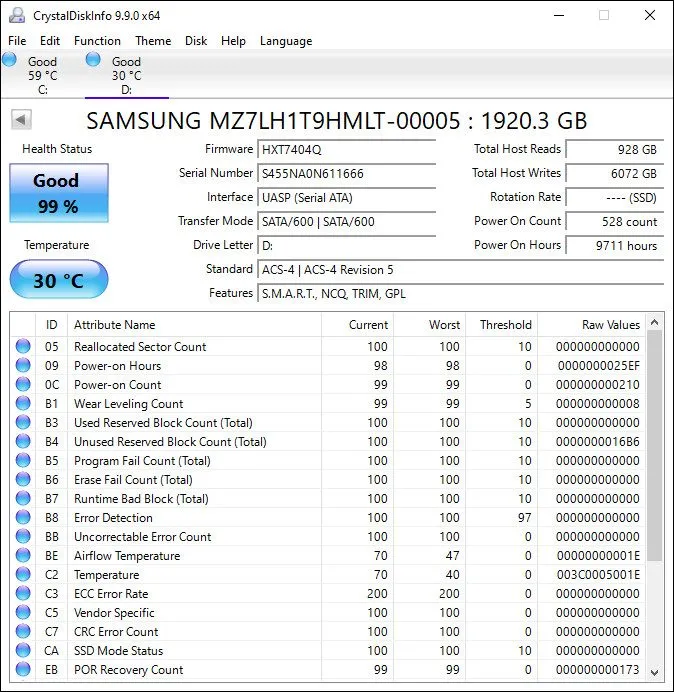Click the Power On Hours value 9711 hours
674x692 pixels.
pyautogui.click(x=614, y=245)
